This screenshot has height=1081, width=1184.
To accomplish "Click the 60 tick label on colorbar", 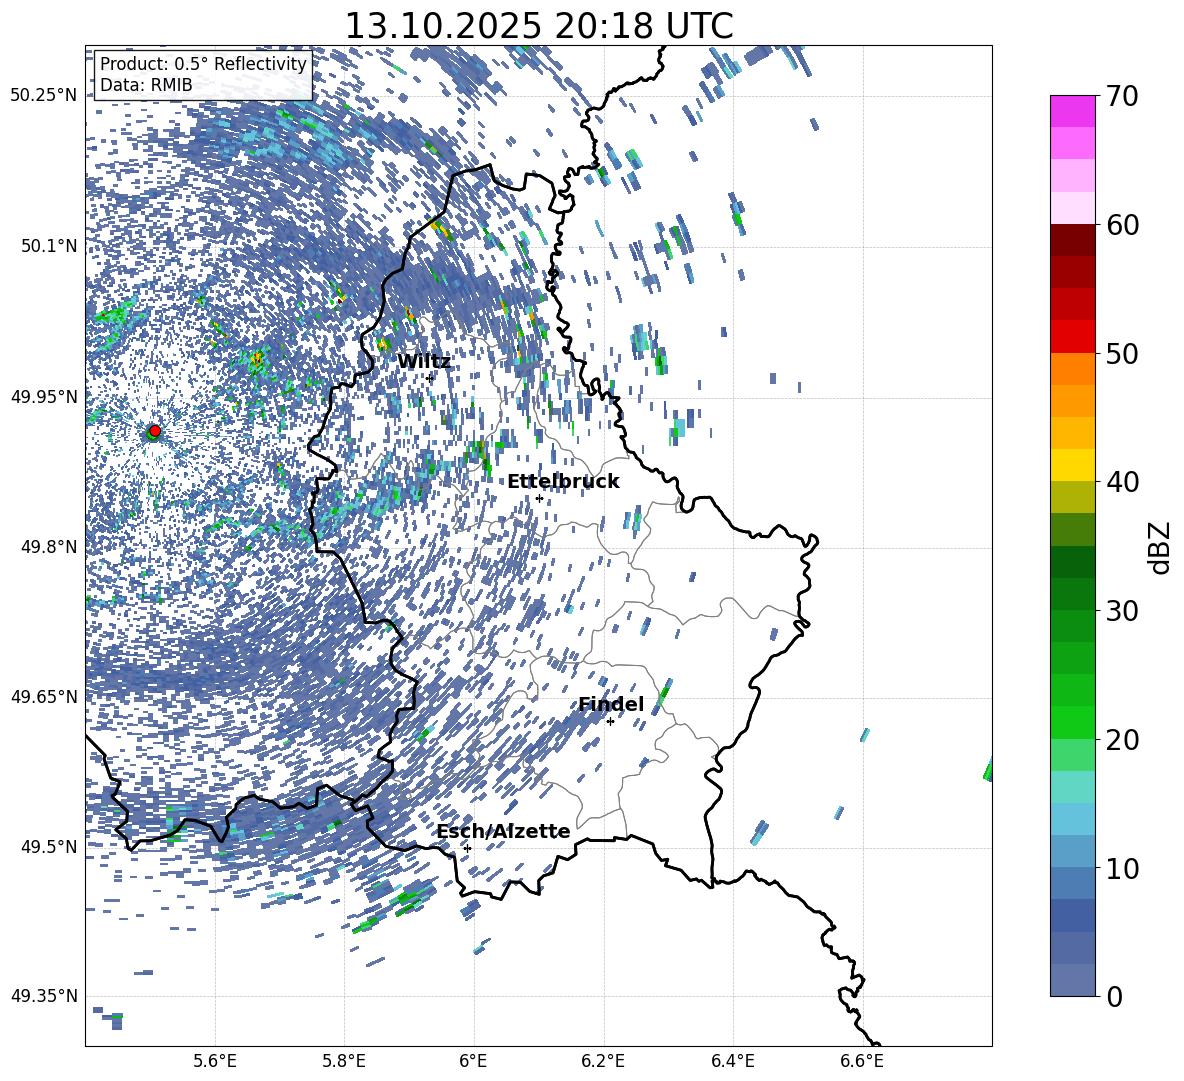I will tap(1121, 225).
